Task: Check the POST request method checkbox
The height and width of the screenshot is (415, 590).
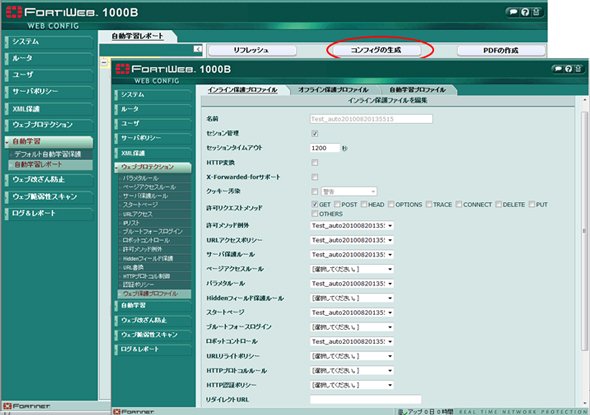Action: click(337, 204)
